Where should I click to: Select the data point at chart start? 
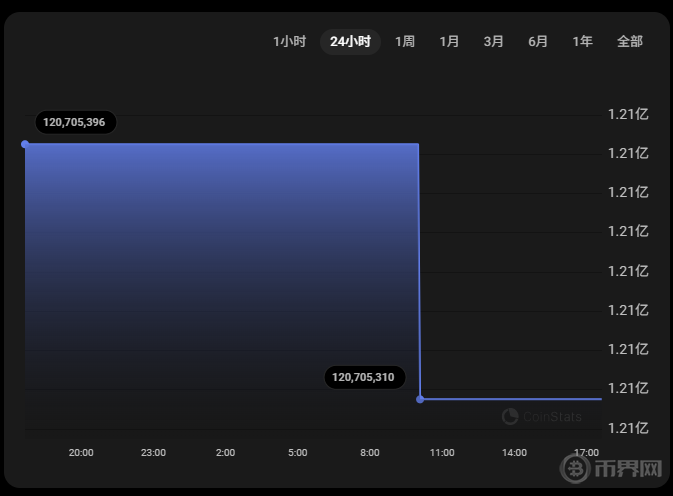[x=25, y=144]
